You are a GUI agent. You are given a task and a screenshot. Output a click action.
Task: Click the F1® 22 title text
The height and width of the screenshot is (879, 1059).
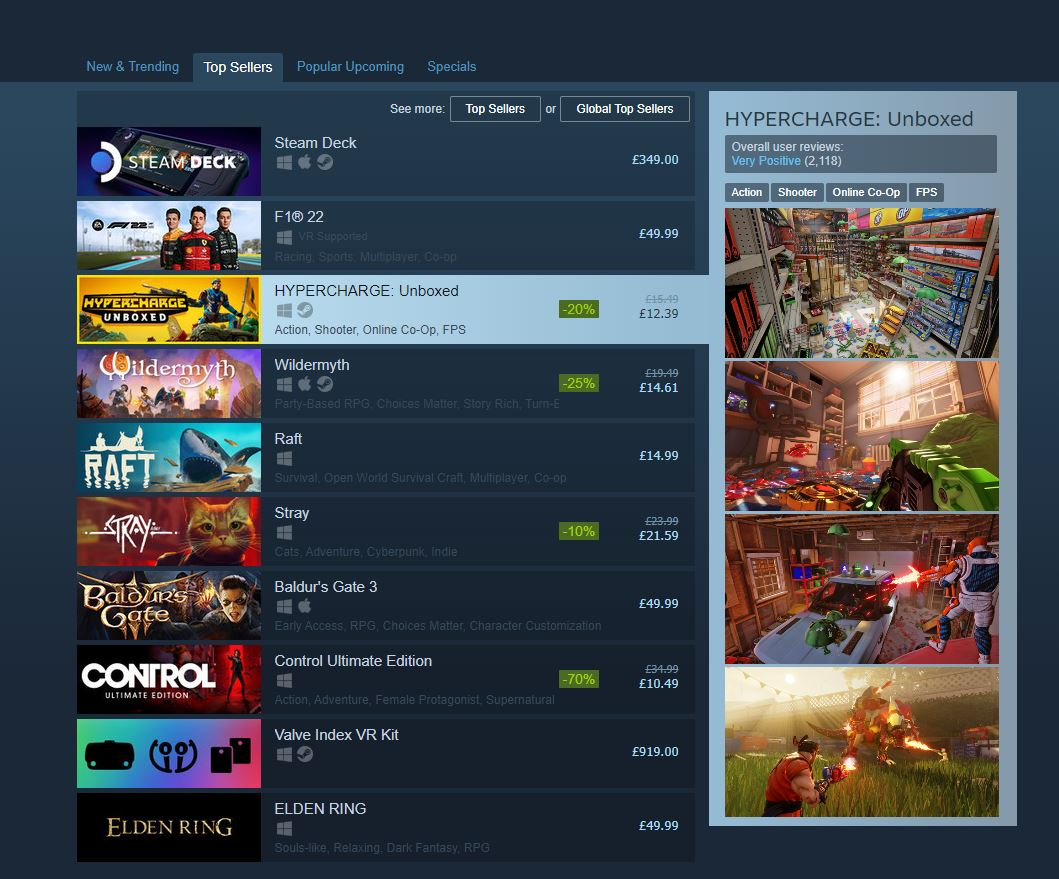tap(299, 217)
